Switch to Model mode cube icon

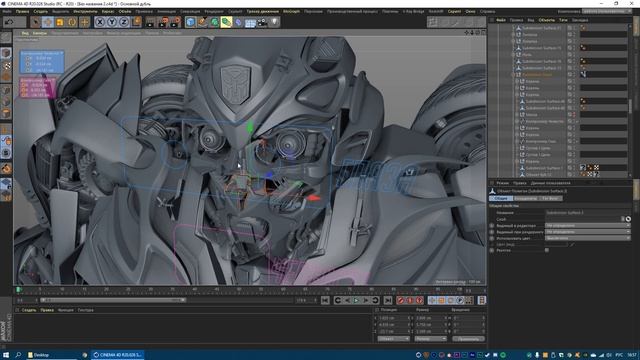coord(6,53)
